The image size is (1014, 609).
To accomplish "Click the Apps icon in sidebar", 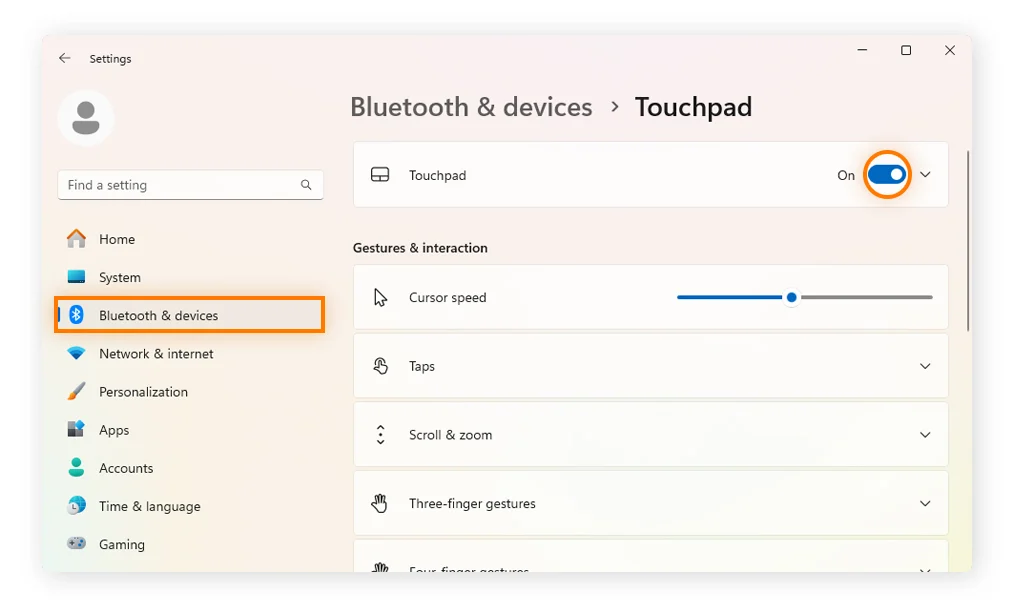I will click(x=76, y=430).
